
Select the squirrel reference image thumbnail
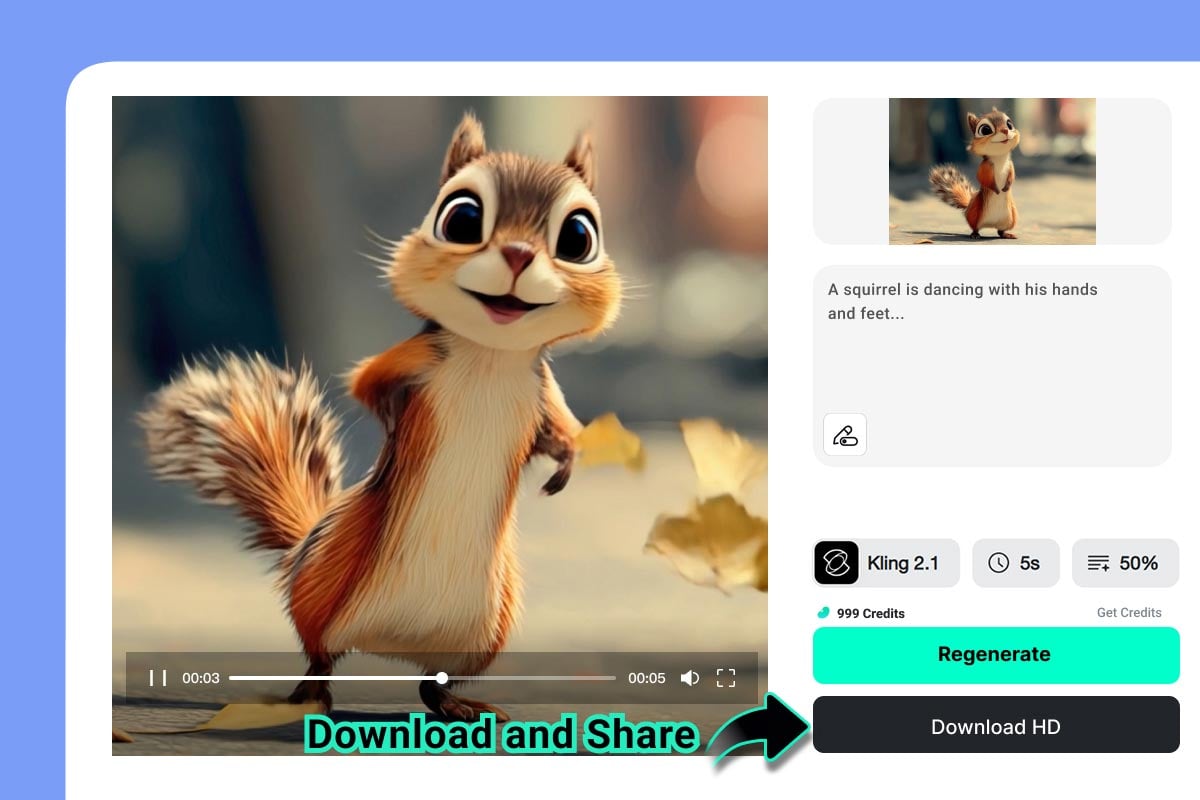[992, 171]
